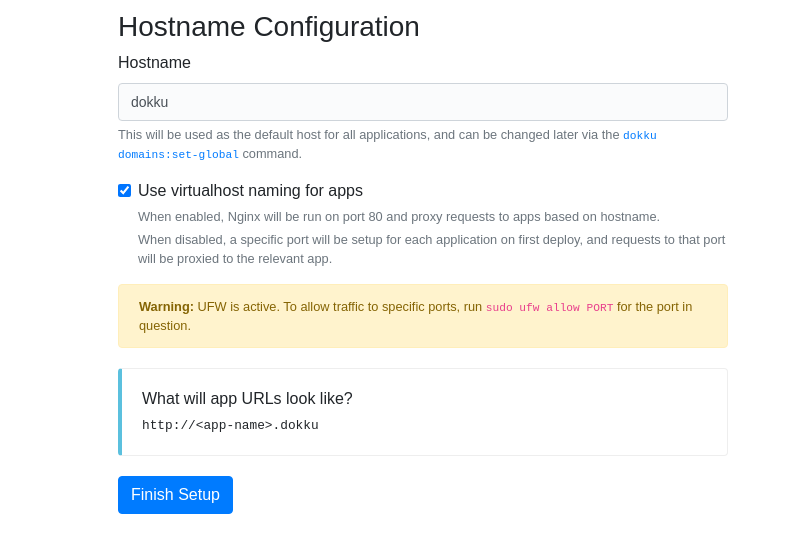The image size is (792, 557).
Task: Click the blue "dokku" code text in help line
Action: (x=639, y=135)
